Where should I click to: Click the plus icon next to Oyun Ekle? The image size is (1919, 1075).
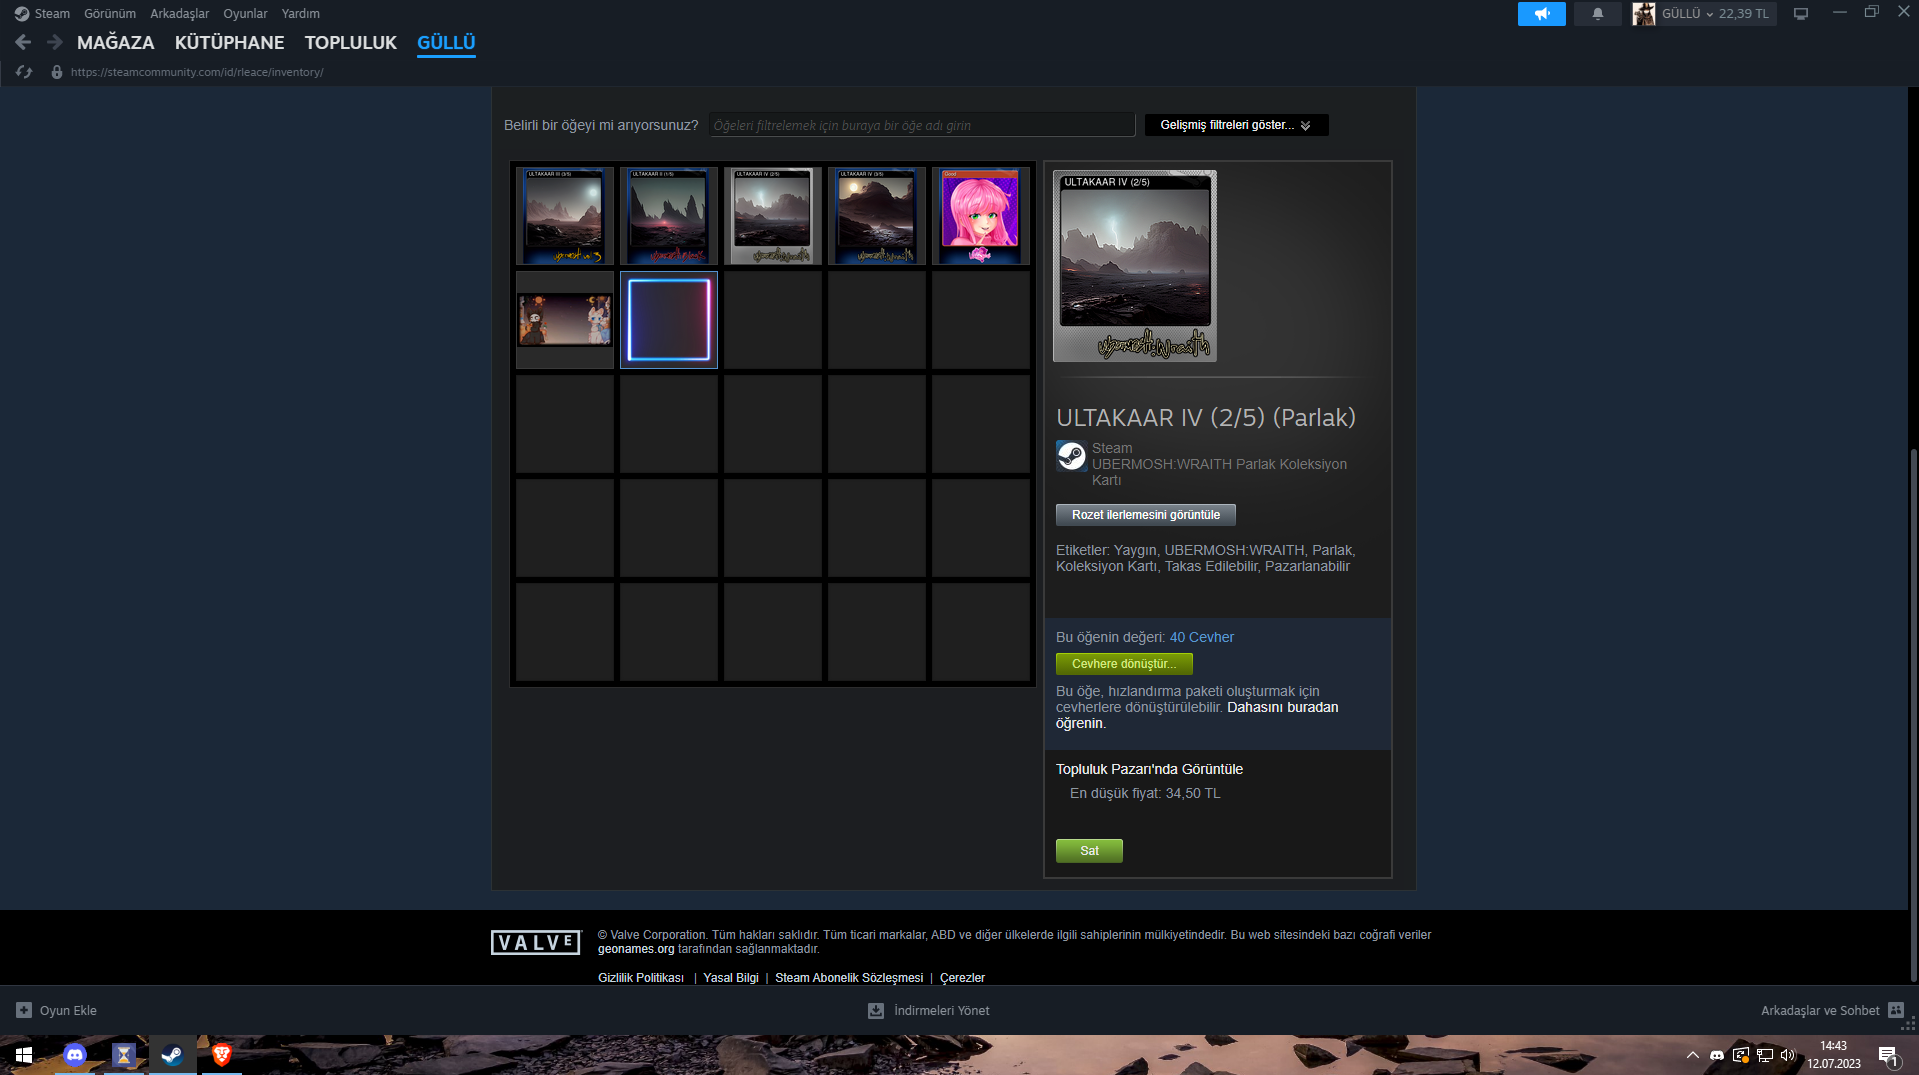tap(24, 1010)
